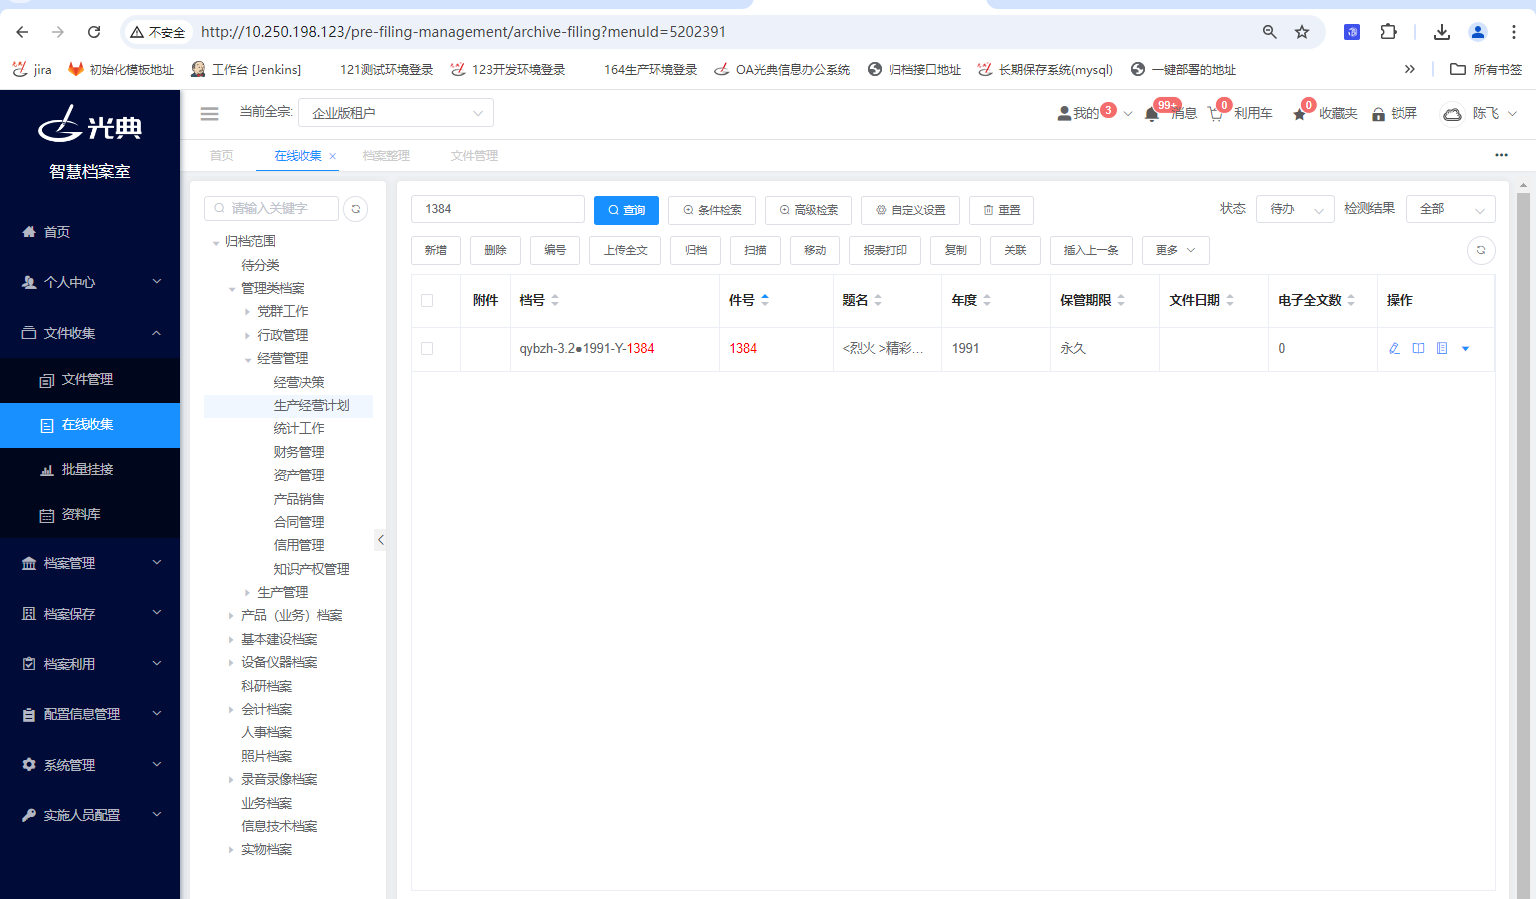Click the 条件检索 button
Viewport: 1536px width, 899px height.
click(712, 210)
